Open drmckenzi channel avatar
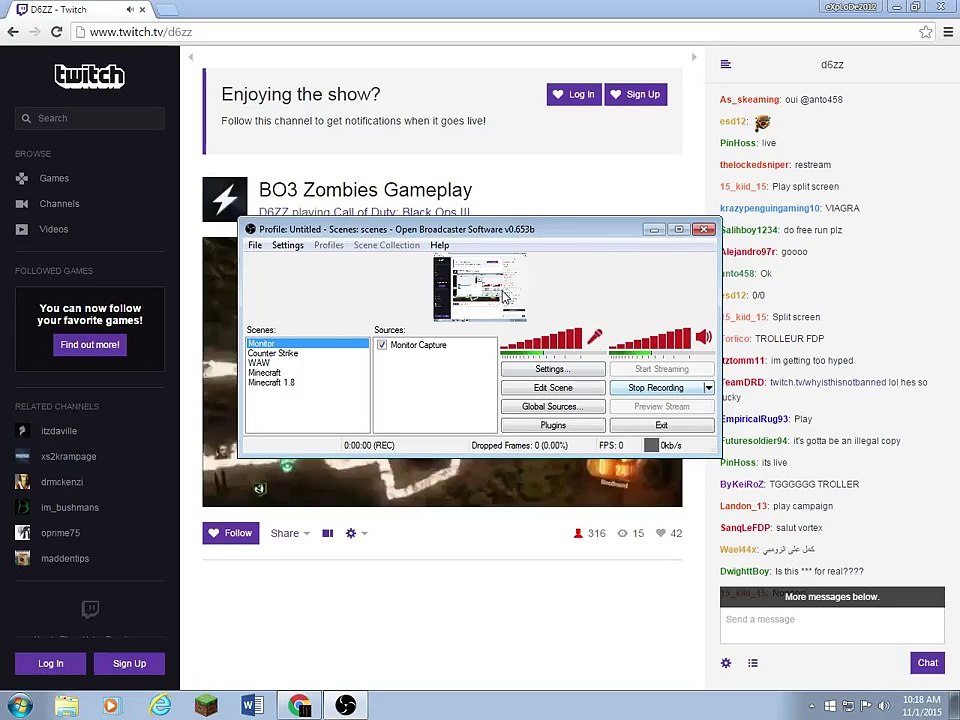 pos(23,482)
